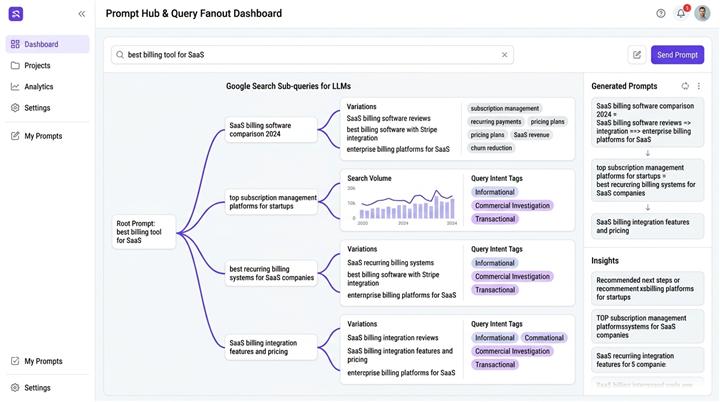Click the Projects folder icon

[15, 65]
